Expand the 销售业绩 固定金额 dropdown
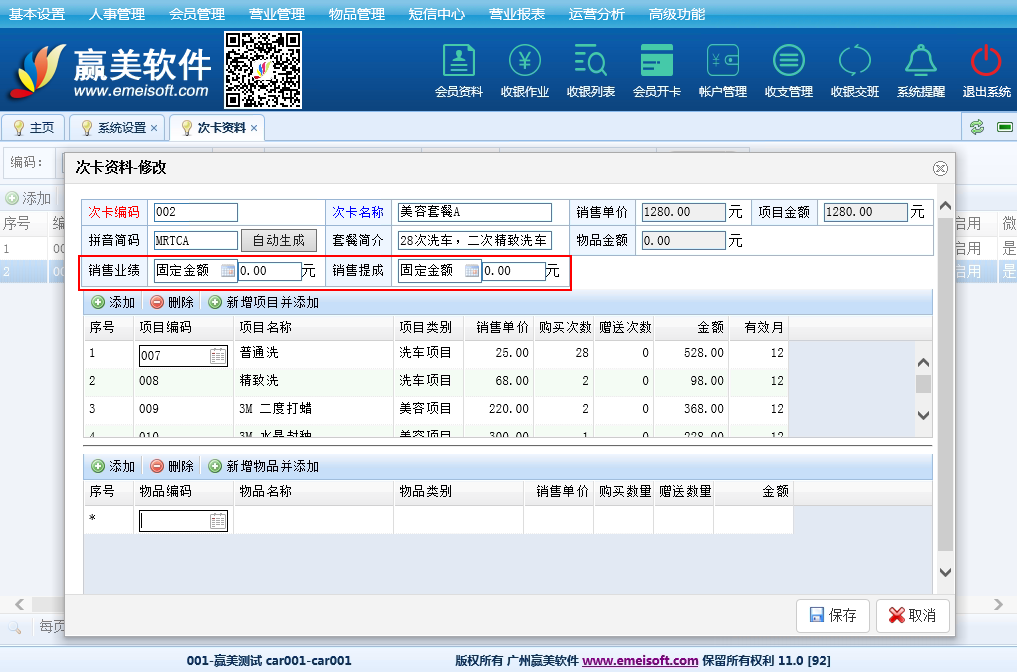Viewport: 1017px width, 672px height. coord(228,271)
